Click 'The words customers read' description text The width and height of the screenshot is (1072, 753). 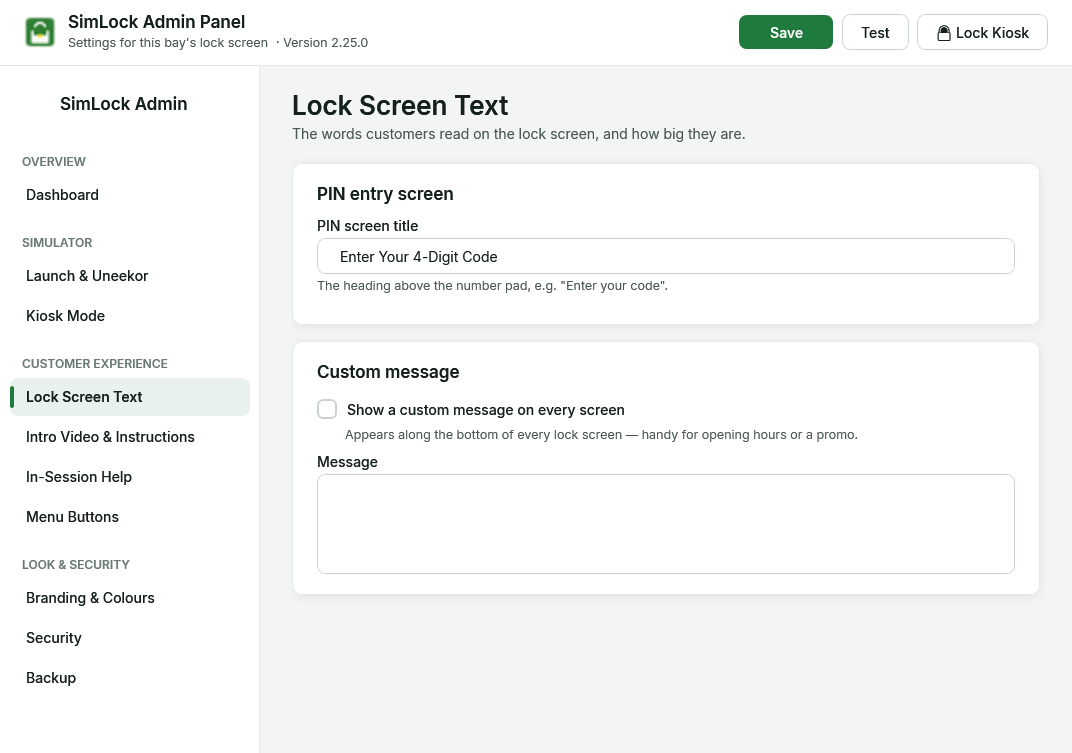tap(518, 134)
